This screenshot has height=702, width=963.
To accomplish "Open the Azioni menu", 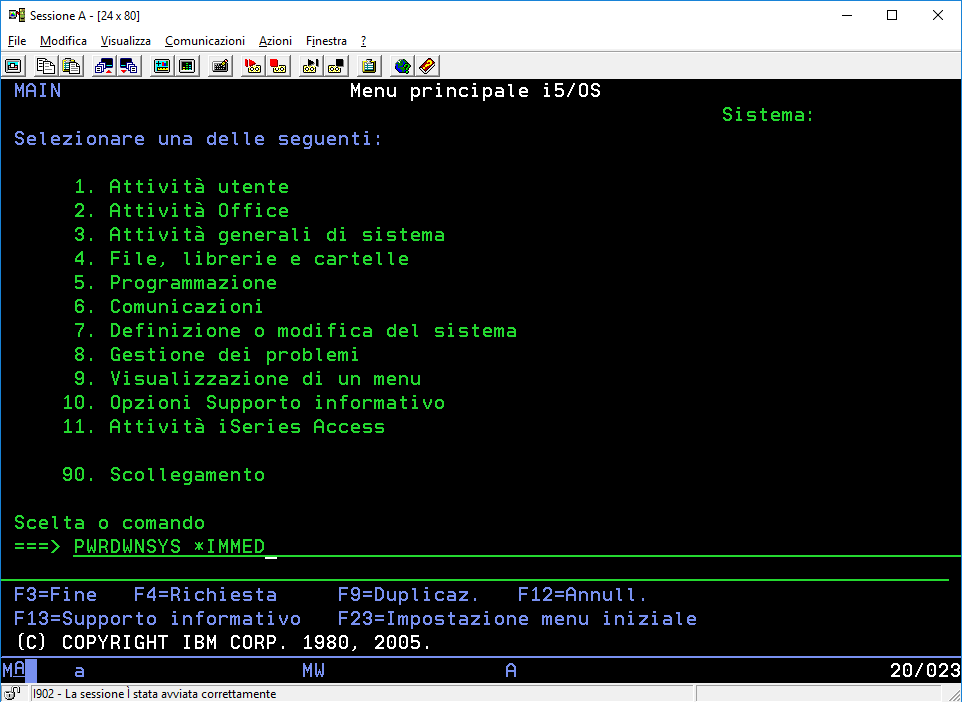I will 275,41.
